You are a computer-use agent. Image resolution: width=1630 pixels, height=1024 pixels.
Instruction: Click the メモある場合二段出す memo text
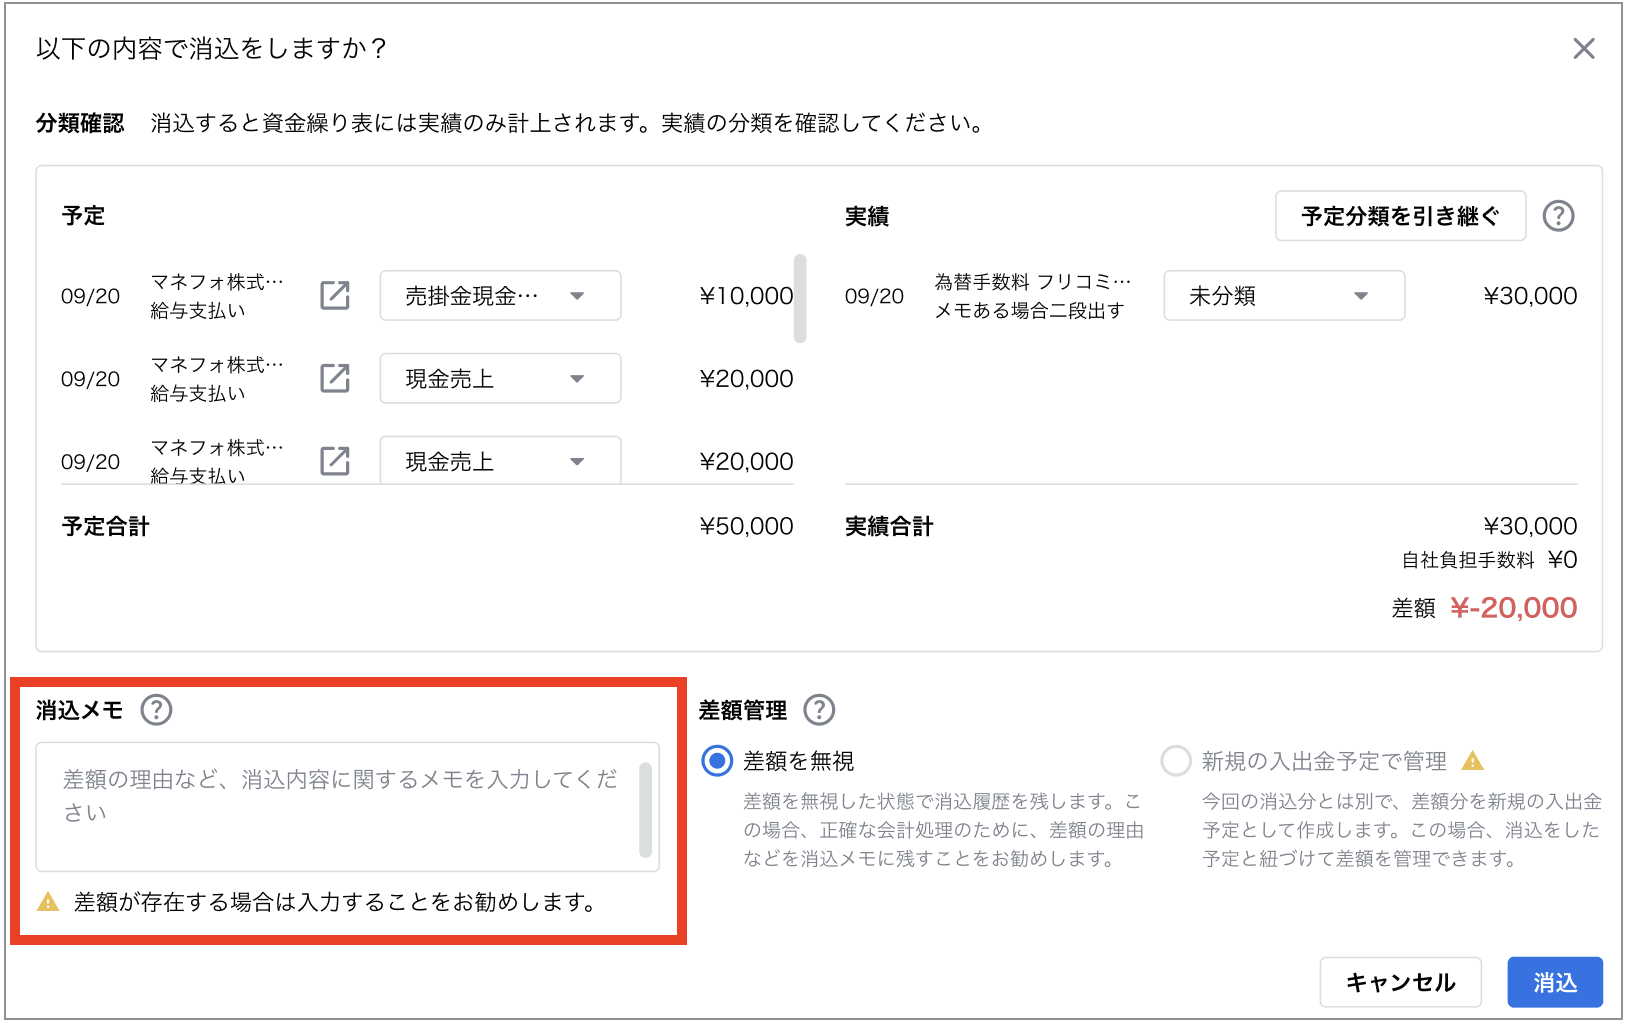coord(1029,311)
